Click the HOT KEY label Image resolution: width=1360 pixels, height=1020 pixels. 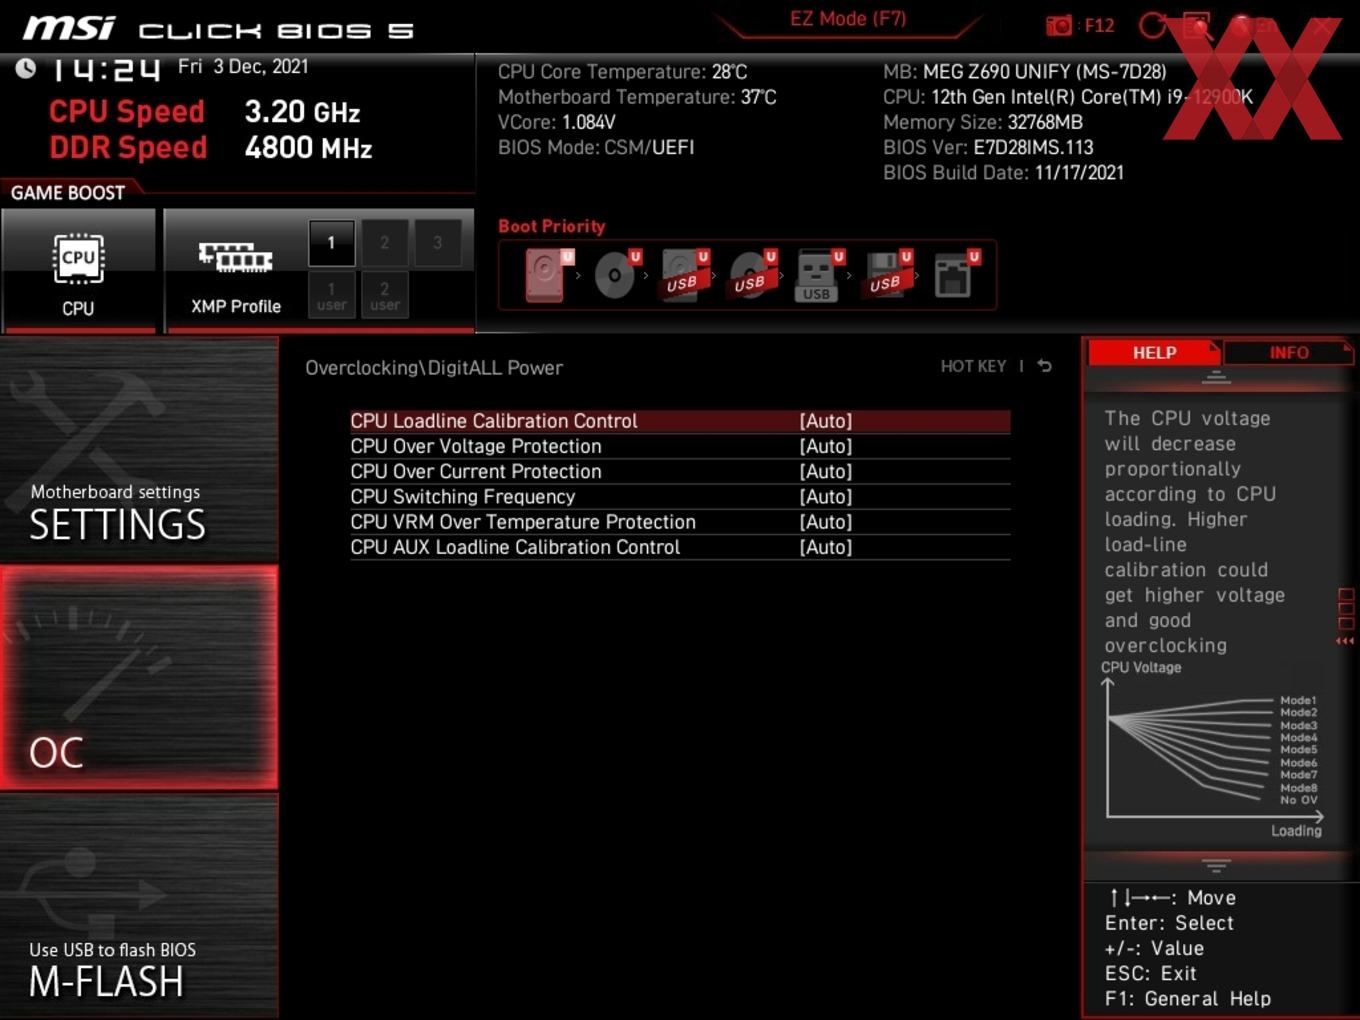pos(973,367)
